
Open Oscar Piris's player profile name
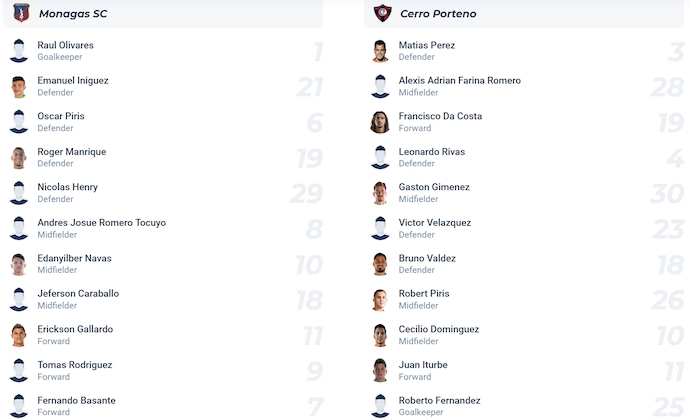pos(62,116)
